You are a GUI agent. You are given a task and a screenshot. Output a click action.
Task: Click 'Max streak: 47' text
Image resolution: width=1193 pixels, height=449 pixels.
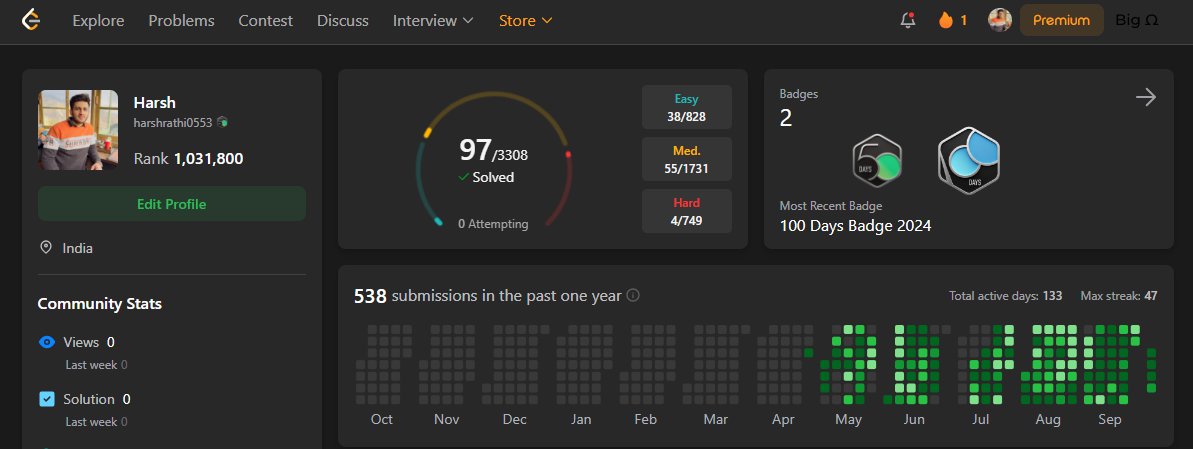(x=1118, y=296)
